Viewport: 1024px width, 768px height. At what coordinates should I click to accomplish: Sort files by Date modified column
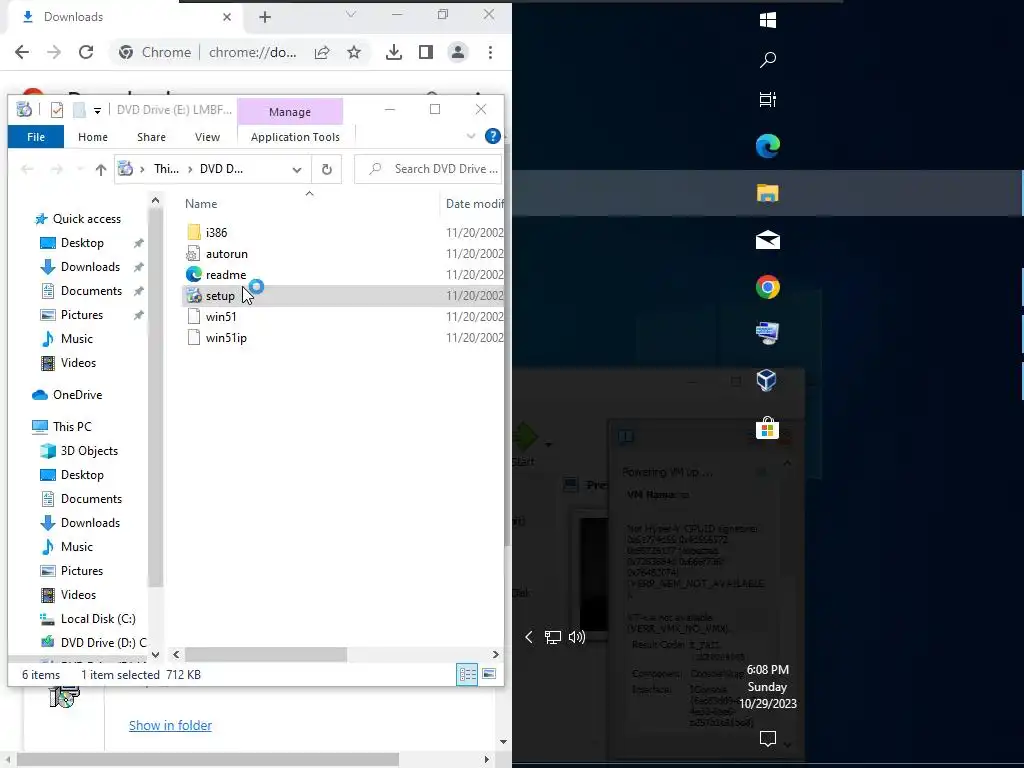click(475, 204)
